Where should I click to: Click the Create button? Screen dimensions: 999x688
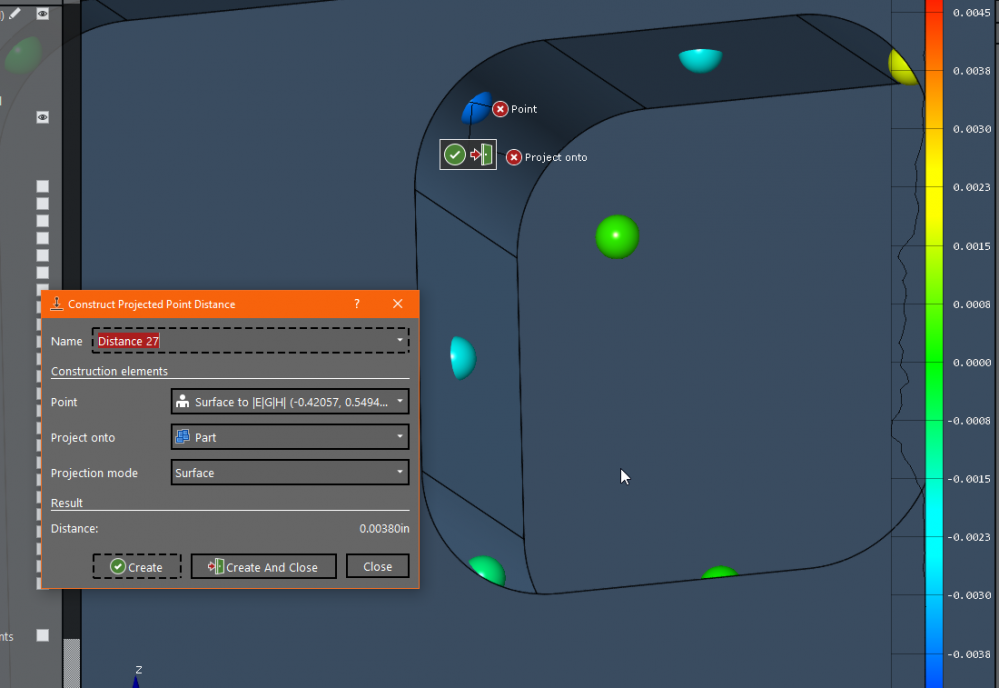137,567
